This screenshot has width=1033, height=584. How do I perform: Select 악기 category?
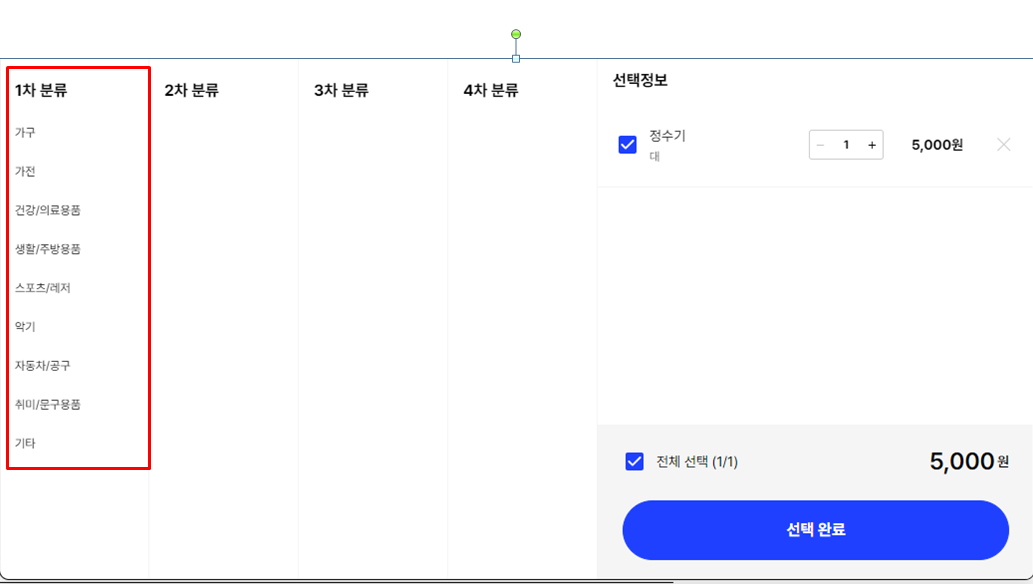pyautogui.click(x=24, y=326)
